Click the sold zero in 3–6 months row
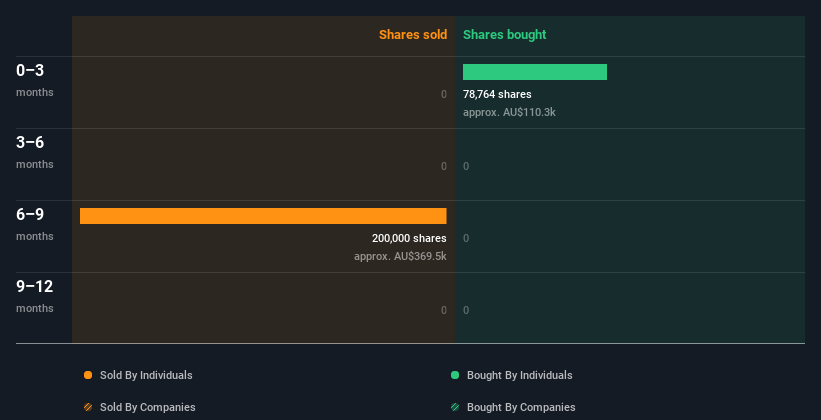 pos(443,166)
